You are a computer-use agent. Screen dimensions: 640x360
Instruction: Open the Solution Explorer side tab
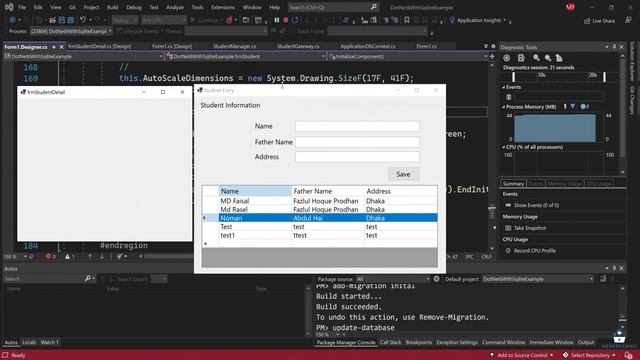point(633,61)
